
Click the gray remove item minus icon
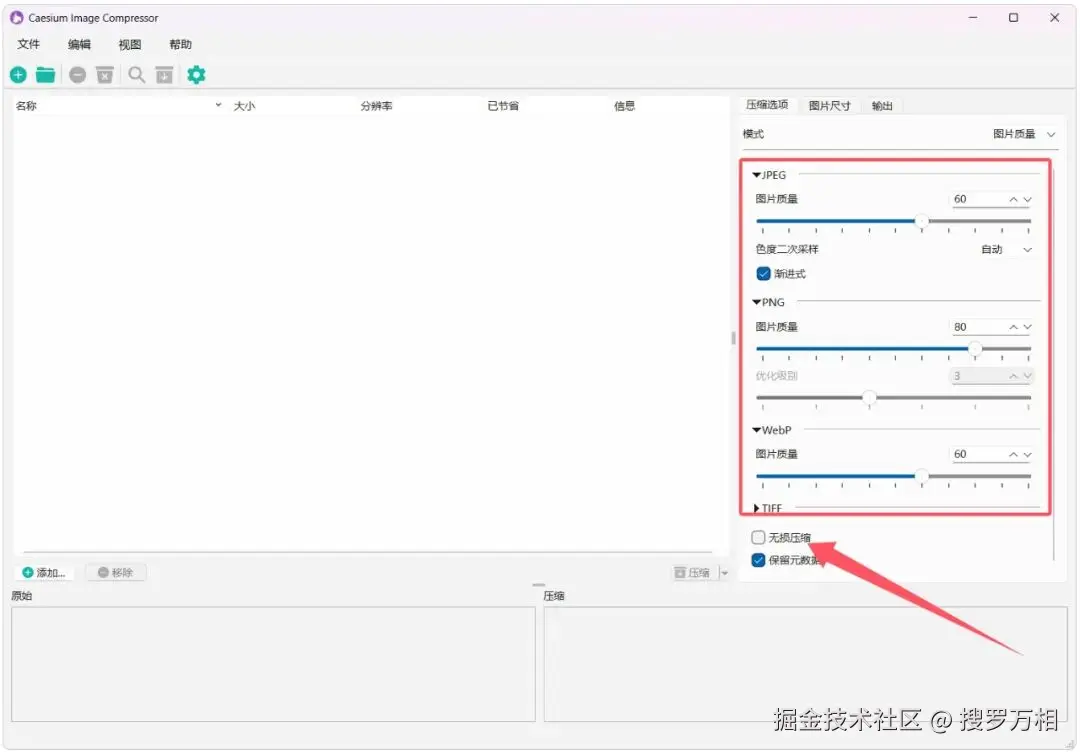(x=78, y=74)
